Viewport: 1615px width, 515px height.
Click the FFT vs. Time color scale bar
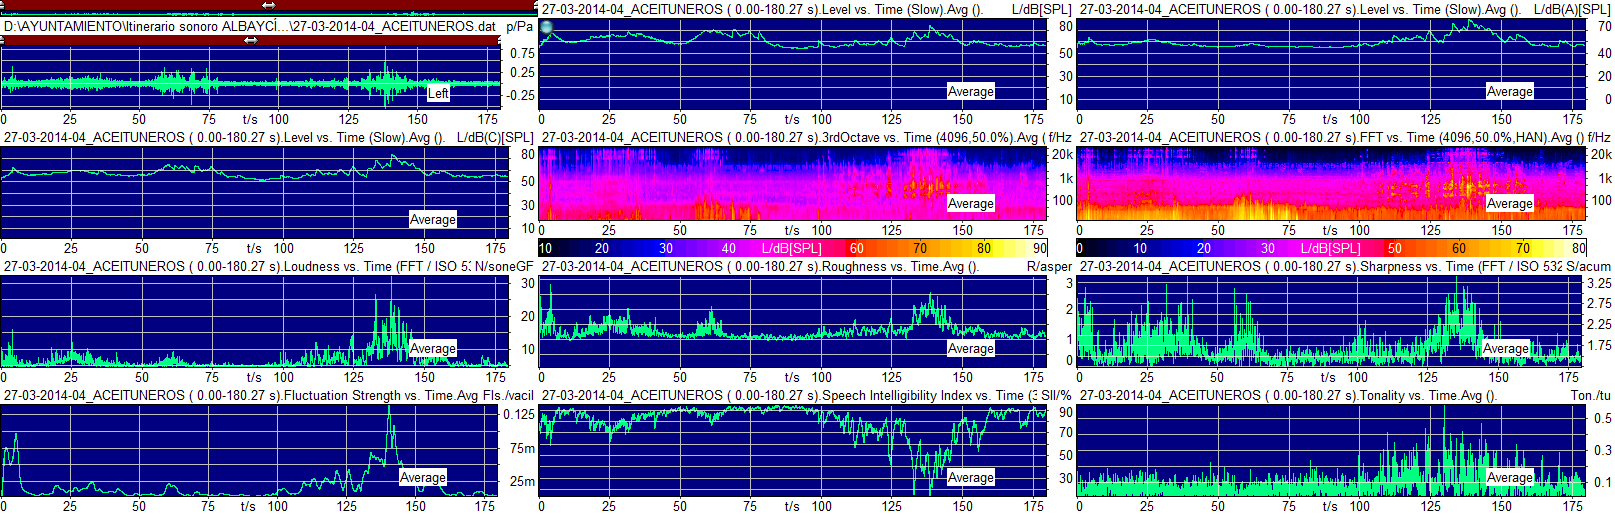pos(1330,248)
